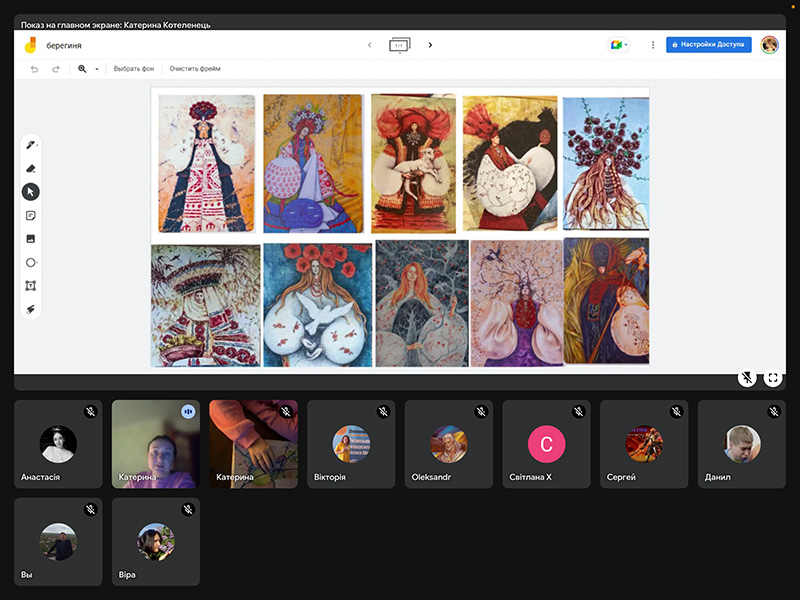Viewport: 800px width, 600px height.
Task: Open the account avatar in Jamboard
Action: pos(769,45)
